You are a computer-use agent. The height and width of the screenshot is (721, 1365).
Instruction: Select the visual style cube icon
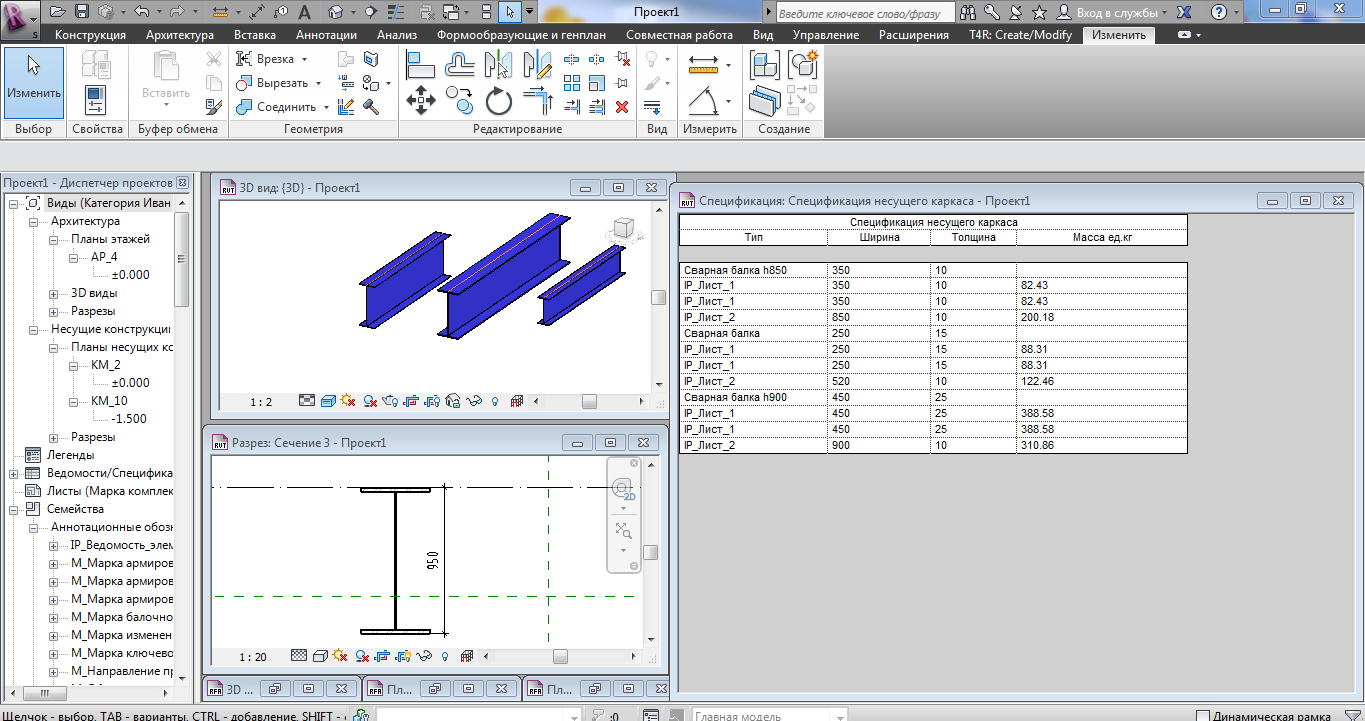(x=327, y=400)
